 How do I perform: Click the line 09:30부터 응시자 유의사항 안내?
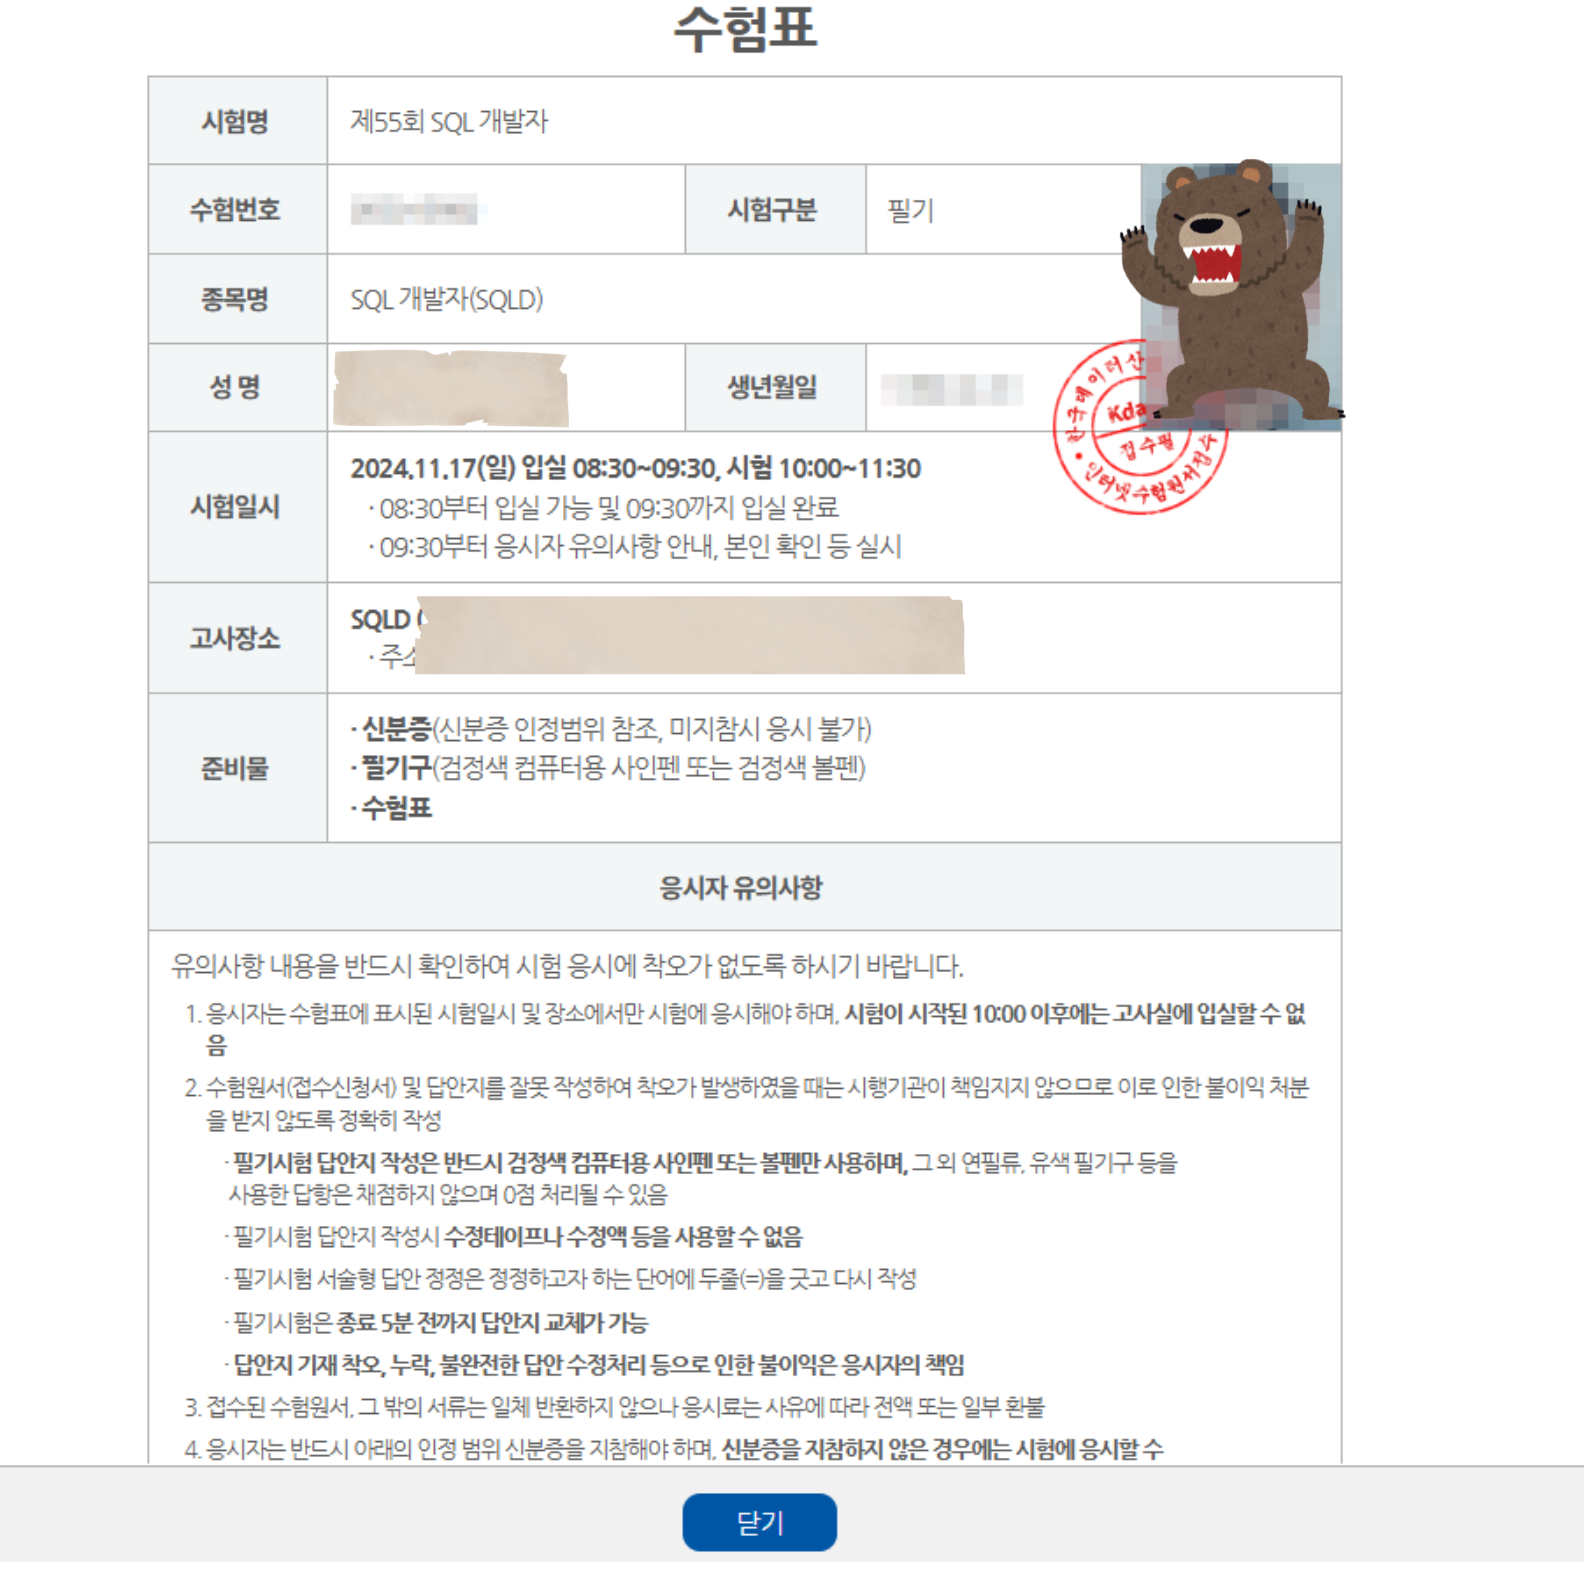634,547
